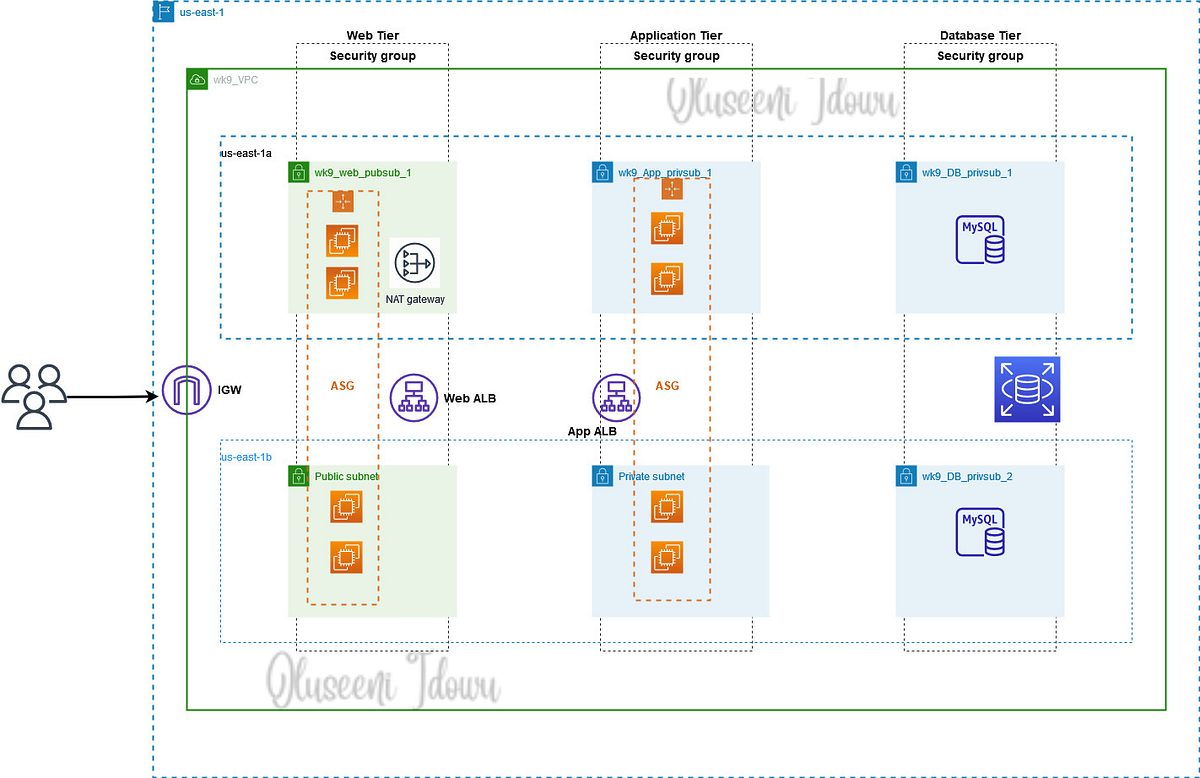Select the padlock icon on wk9_App_privsub_1
The width and height of the screenshot is (1200, 778).
pyautogui.click(x=603, y=171)
